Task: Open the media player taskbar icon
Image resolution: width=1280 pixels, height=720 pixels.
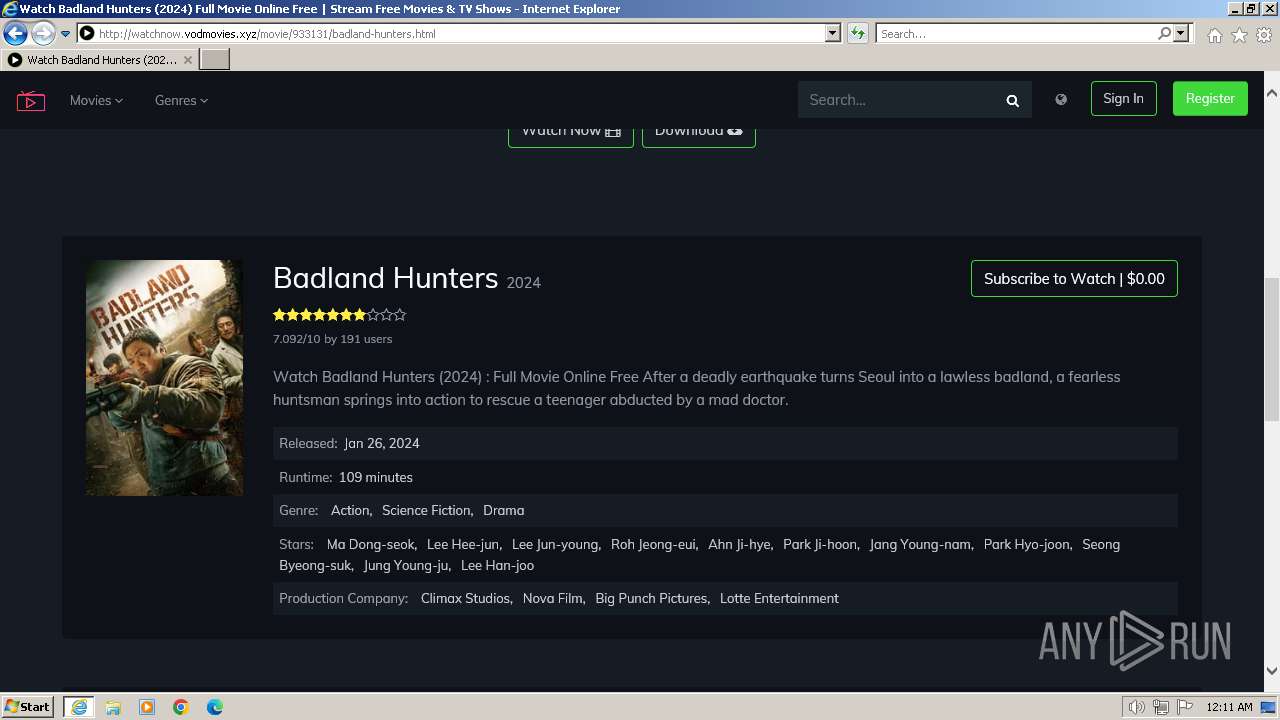Action: [x=146, y=707]
